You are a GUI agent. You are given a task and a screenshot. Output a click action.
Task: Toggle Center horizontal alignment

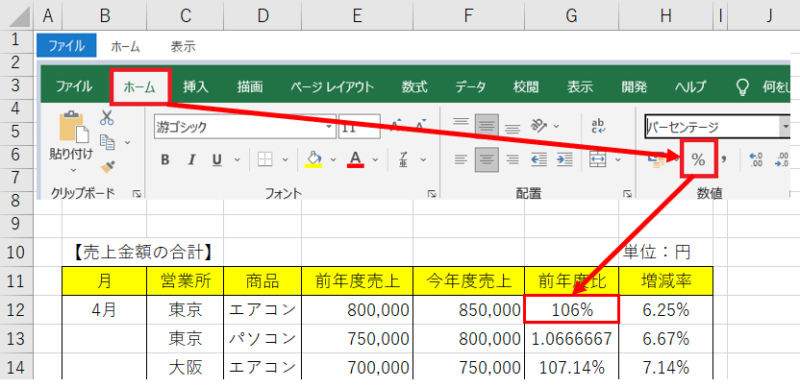click(487, 159)
